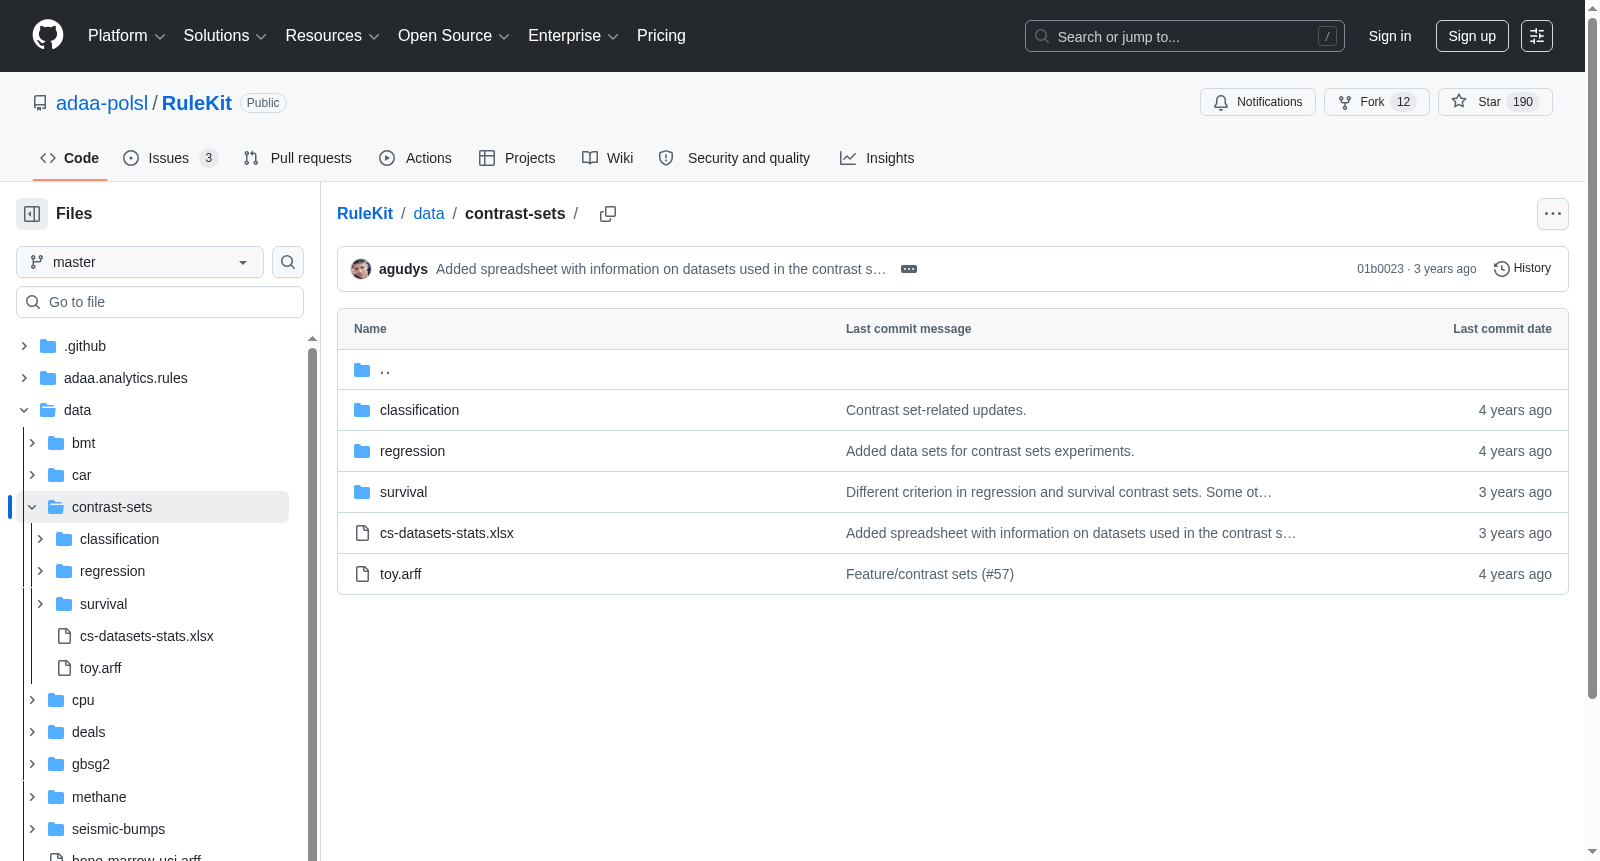Star the RuleKit repository
This screenshot has height=861, width=1600.
pyautogui.click(x=1495, y=102)
